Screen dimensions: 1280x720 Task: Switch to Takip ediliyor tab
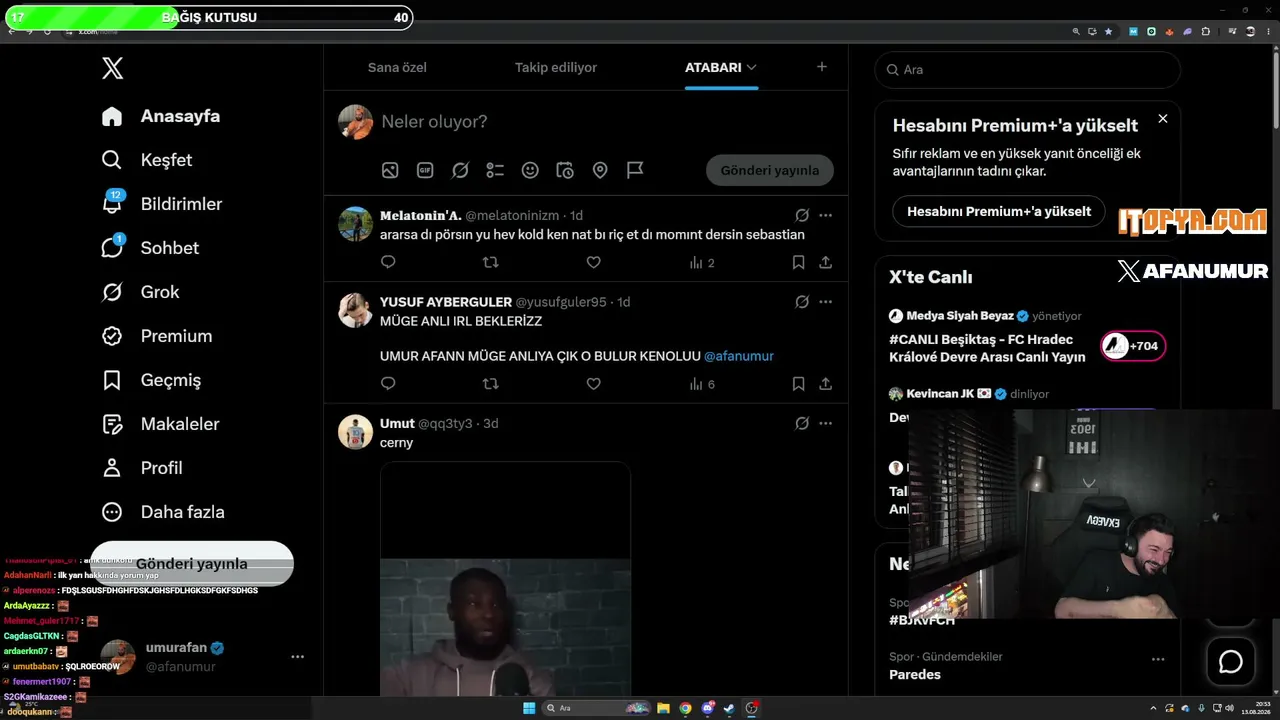(x=556, y=67)
